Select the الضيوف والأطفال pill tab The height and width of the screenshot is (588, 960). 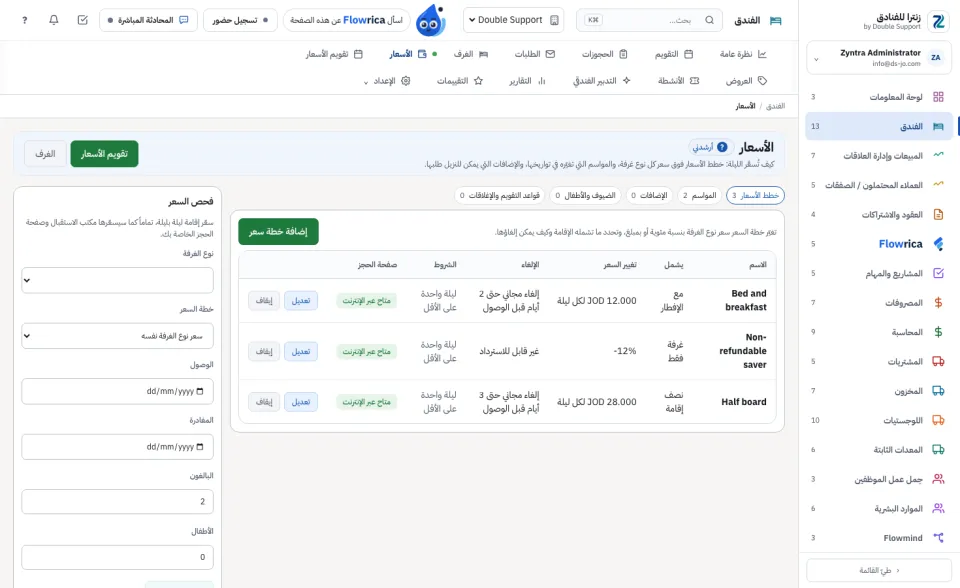(x=585, y=195)
